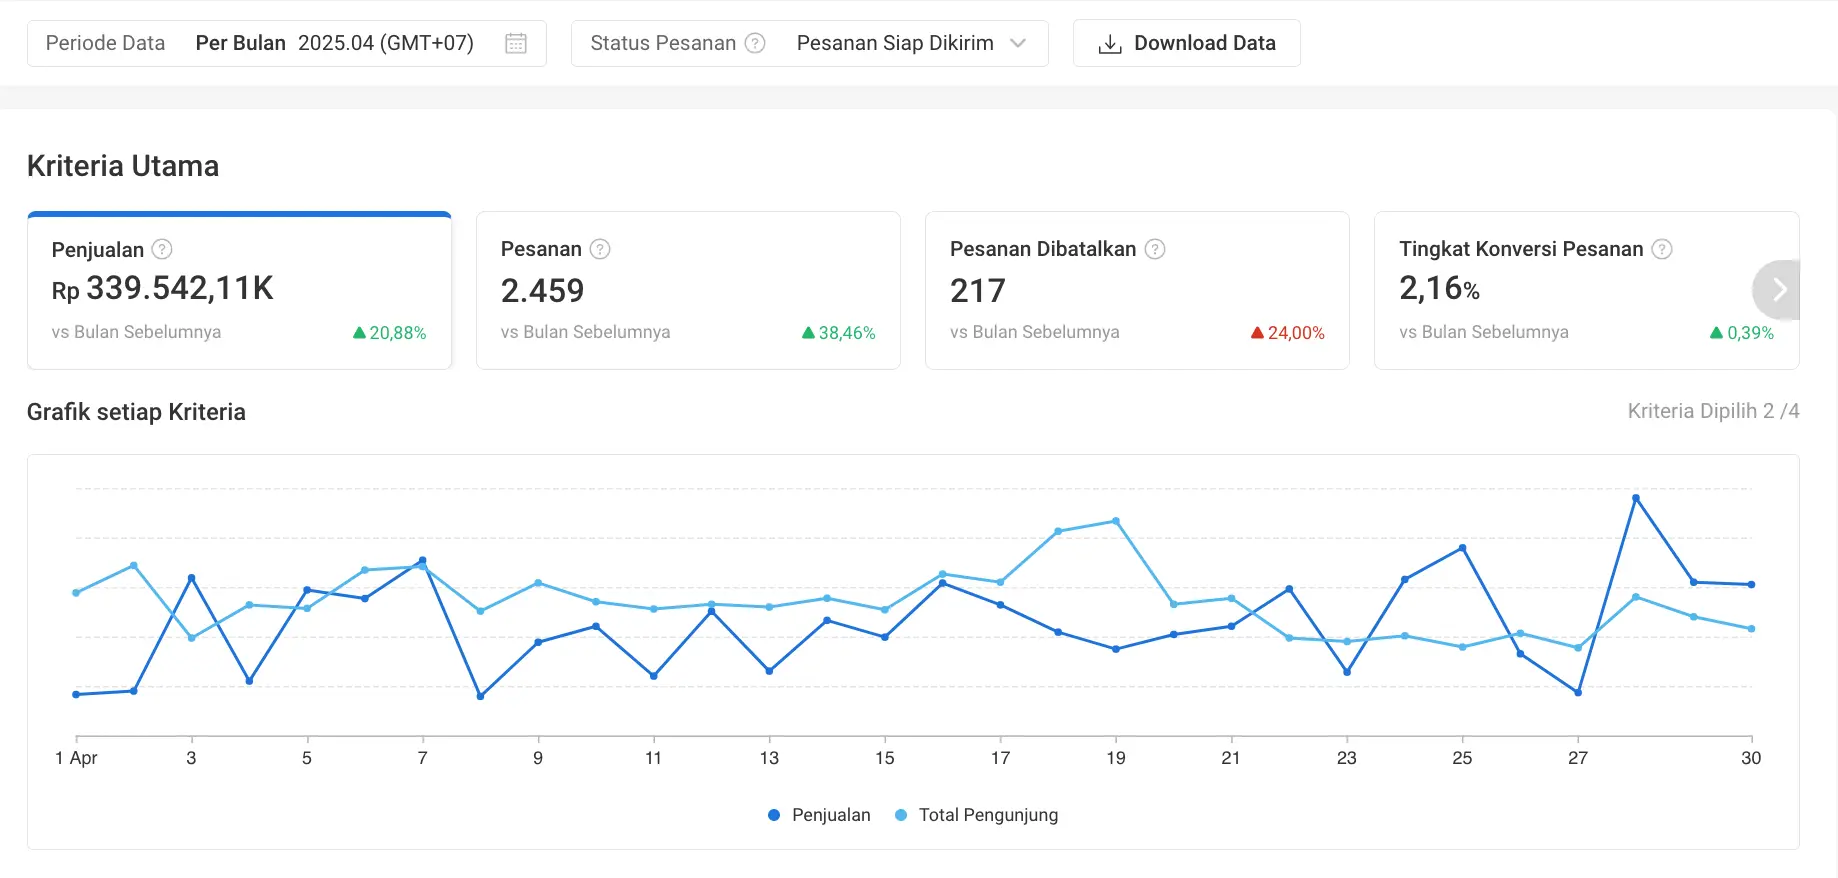Click the Download Data button
Screen dimensions: 1838x878
(1186, 43)
